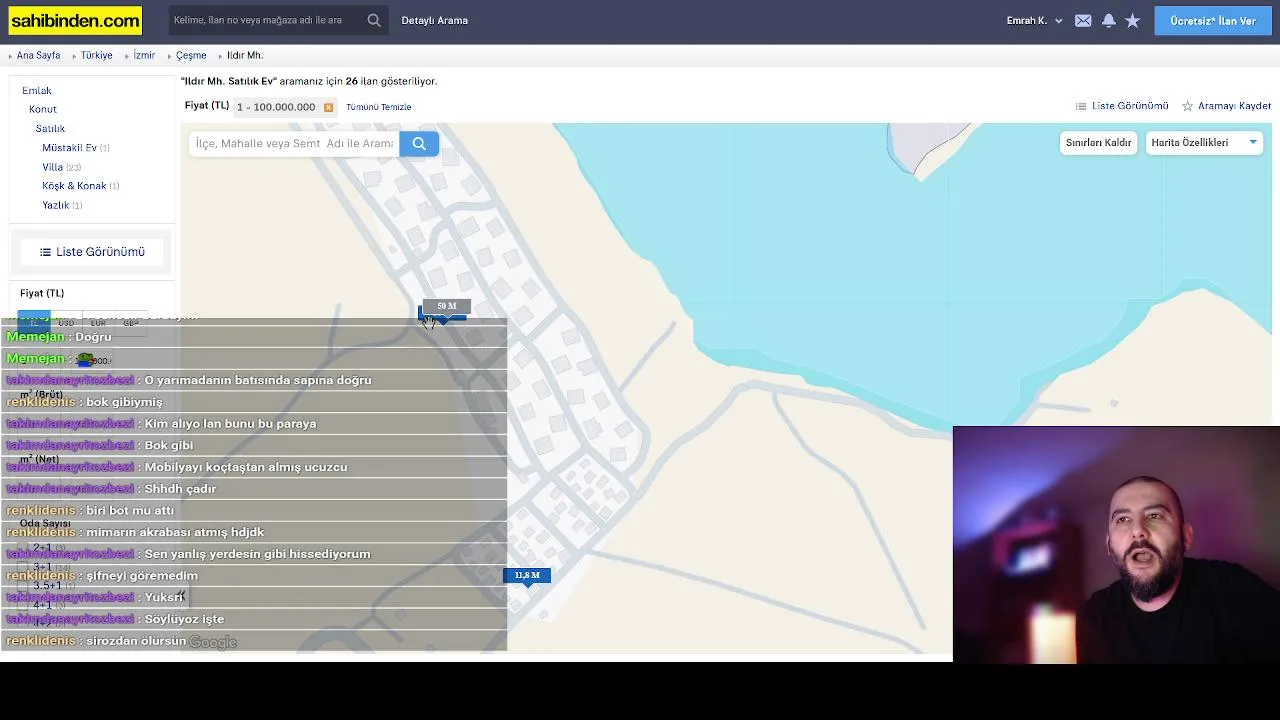Image resolution: width=1280 pixels, height=720 pixels.
Task: Click the Ildır Mh. breadcrumb text
Action: point(245,56)
